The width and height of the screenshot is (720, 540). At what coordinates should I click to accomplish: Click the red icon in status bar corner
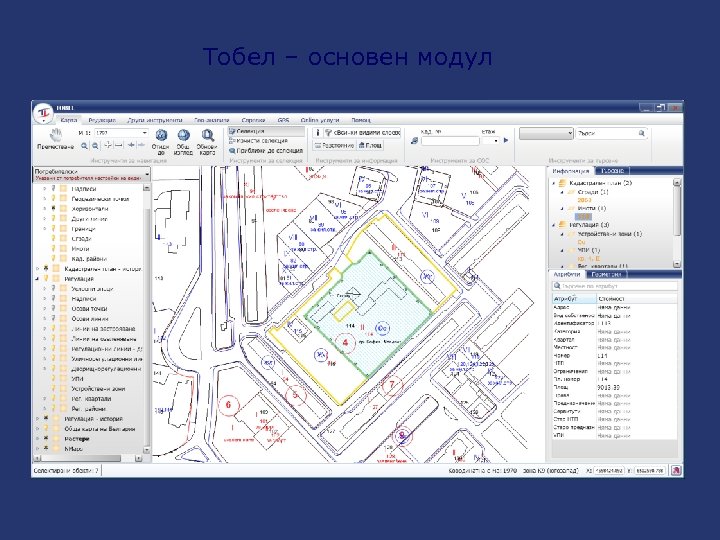tap(676, 470)
